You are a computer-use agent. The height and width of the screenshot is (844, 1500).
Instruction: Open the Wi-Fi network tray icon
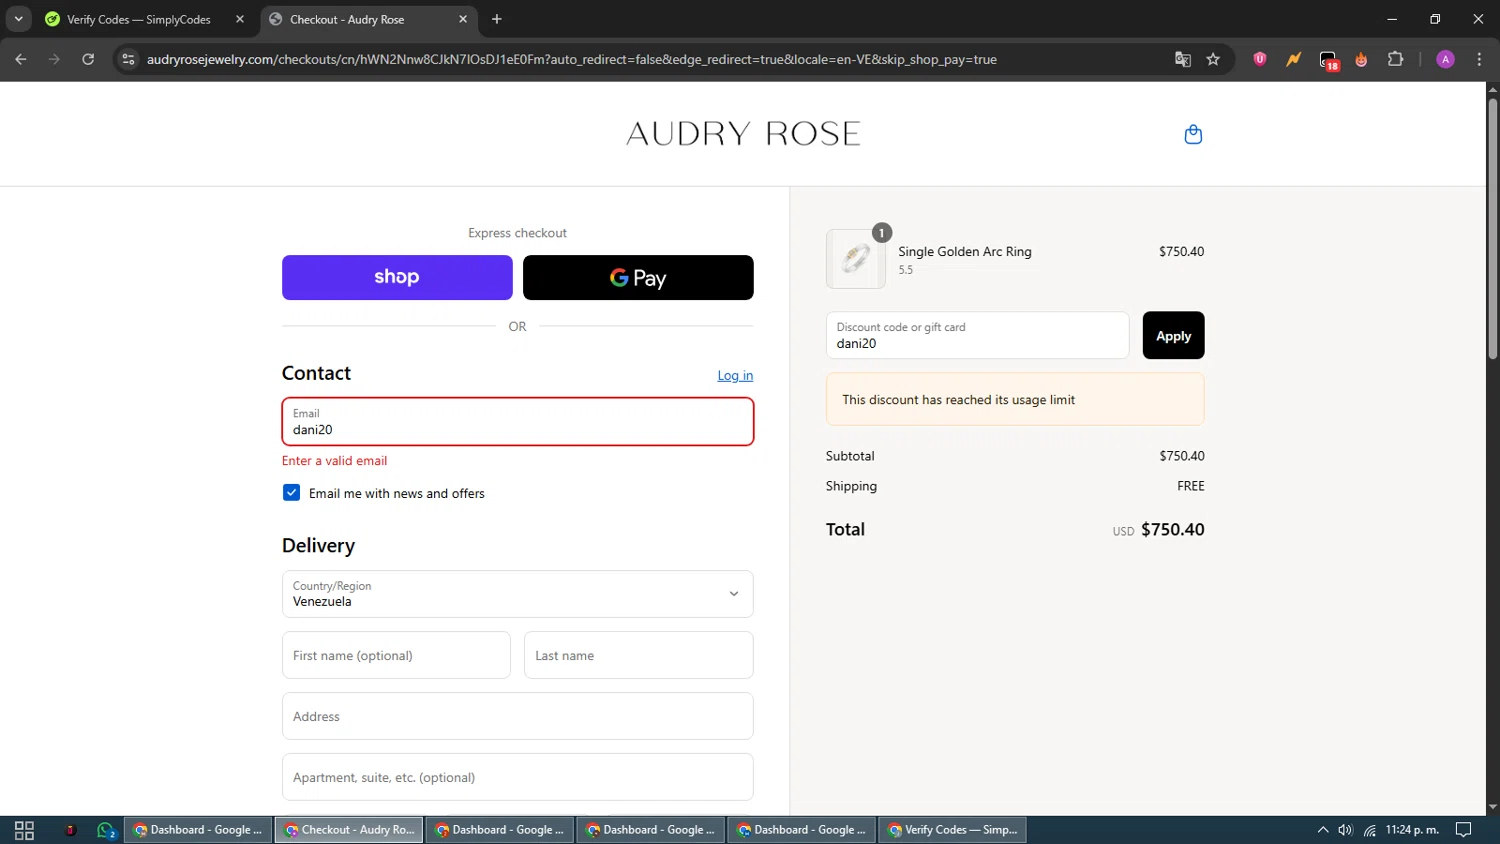click(x=1370, y=830)
